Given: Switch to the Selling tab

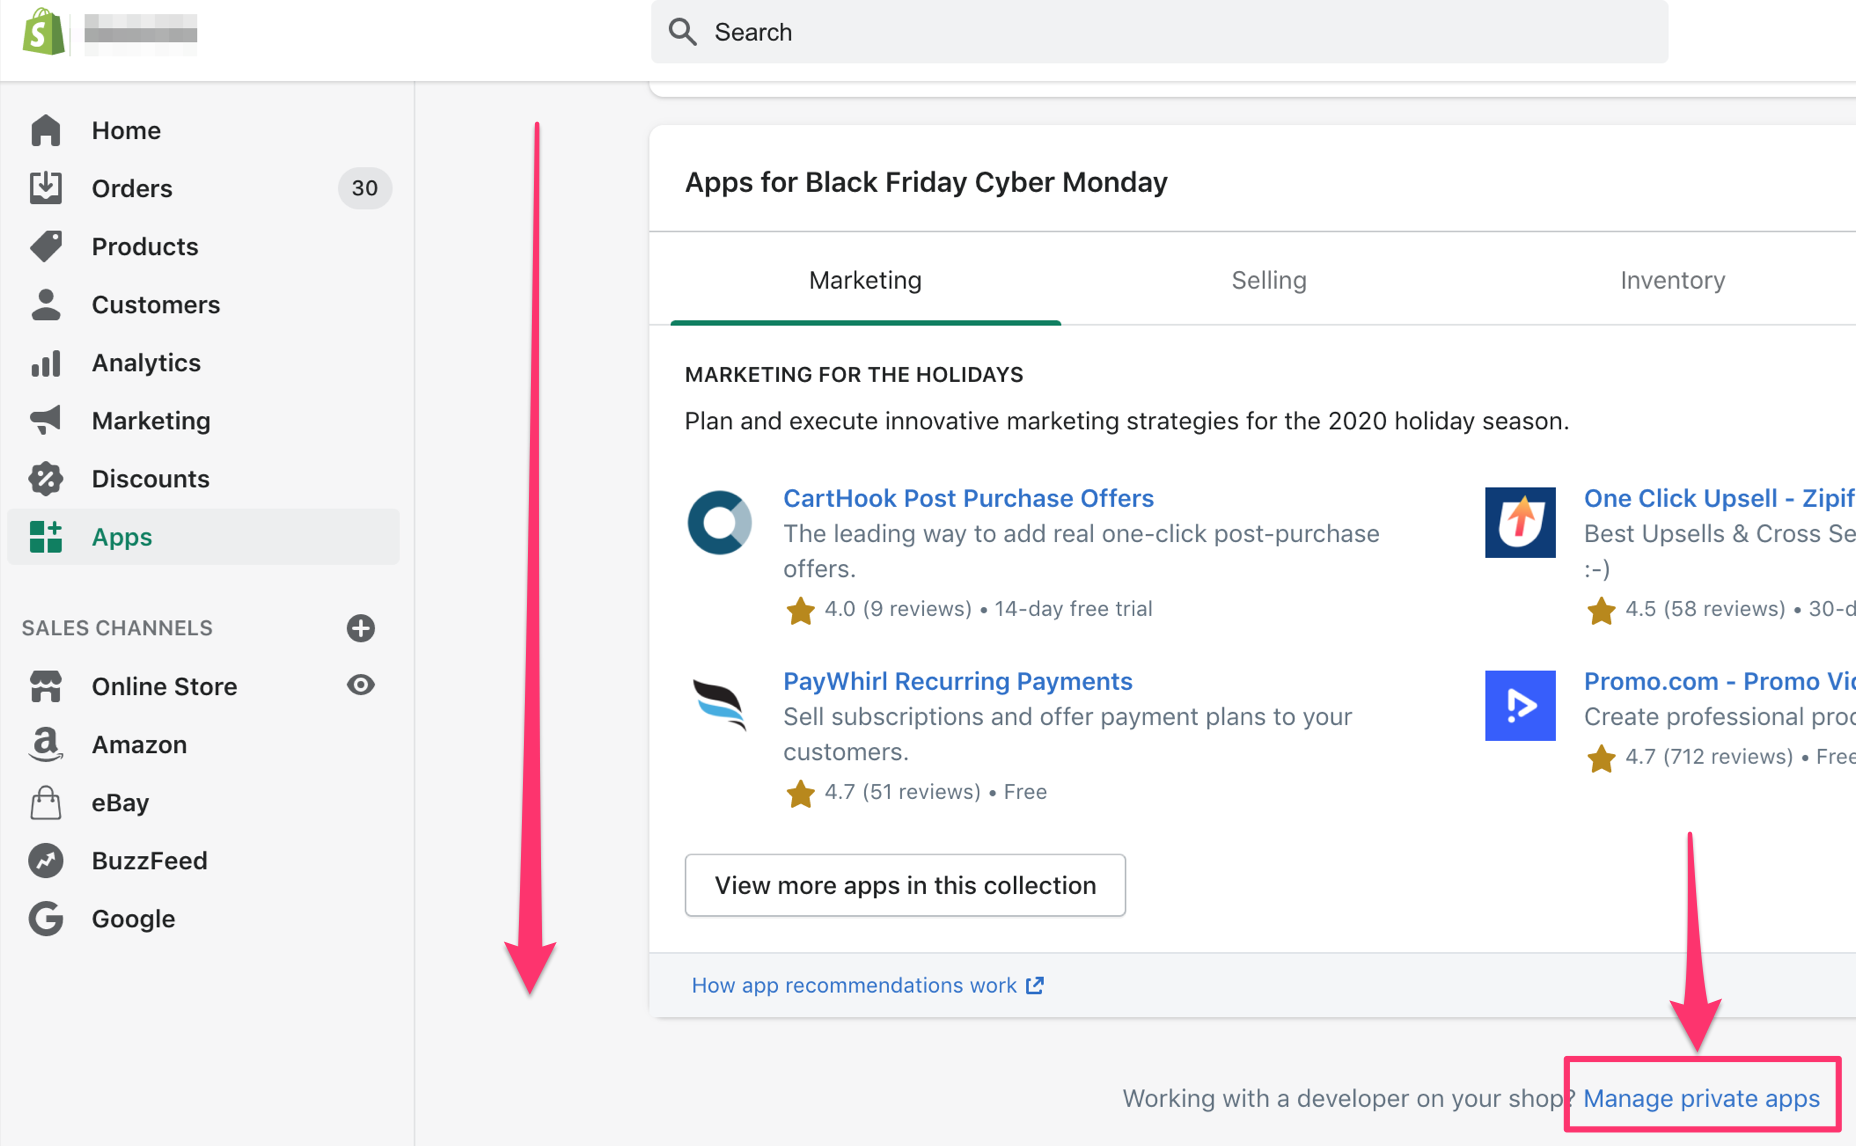Looking at the screenshot, I should point(1268,280).
